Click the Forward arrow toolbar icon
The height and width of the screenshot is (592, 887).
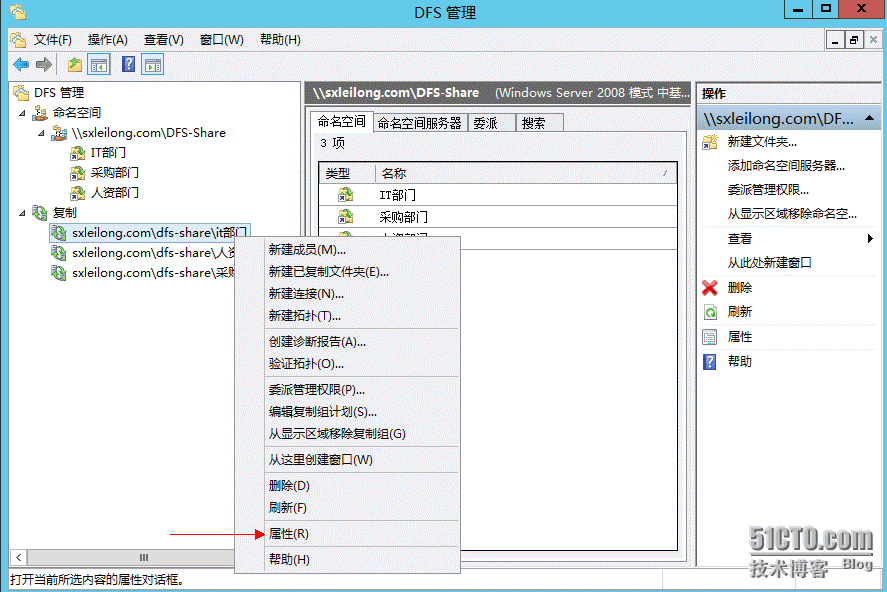pos(44,64)
